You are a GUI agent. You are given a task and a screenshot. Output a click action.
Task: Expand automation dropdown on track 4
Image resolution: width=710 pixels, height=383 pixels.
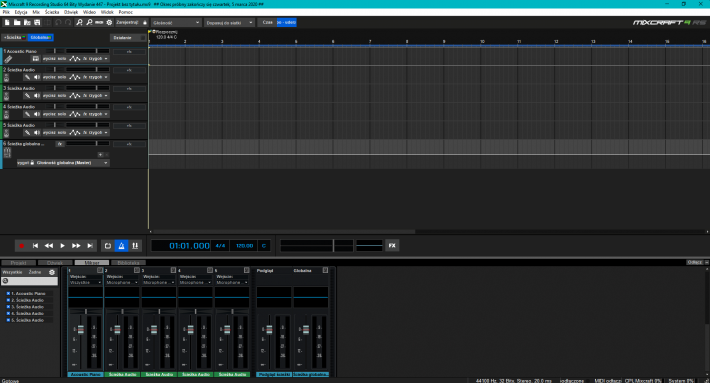coord(106,114)
